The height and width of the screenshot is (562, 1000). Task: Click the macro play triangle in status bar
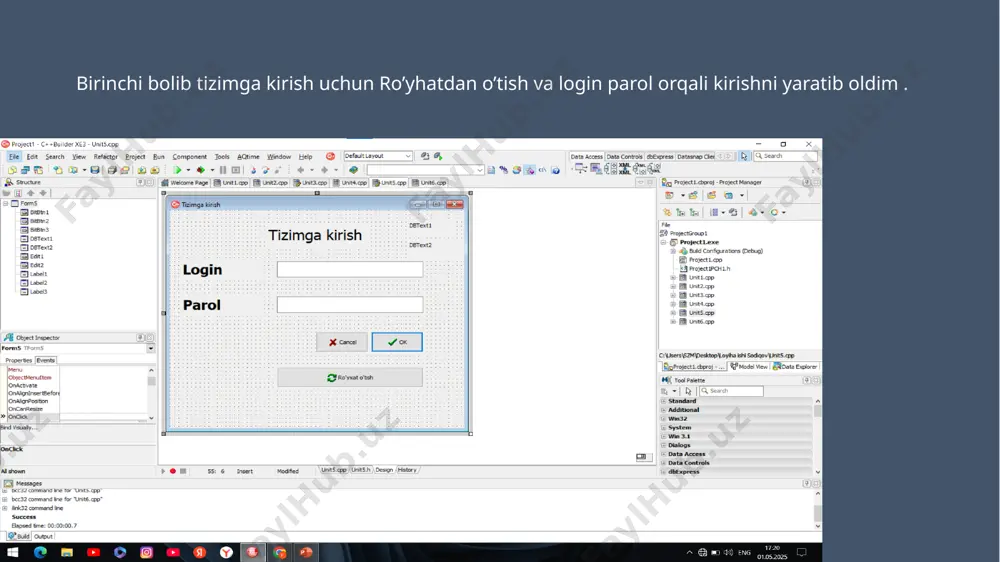click(x=163, y=471)
